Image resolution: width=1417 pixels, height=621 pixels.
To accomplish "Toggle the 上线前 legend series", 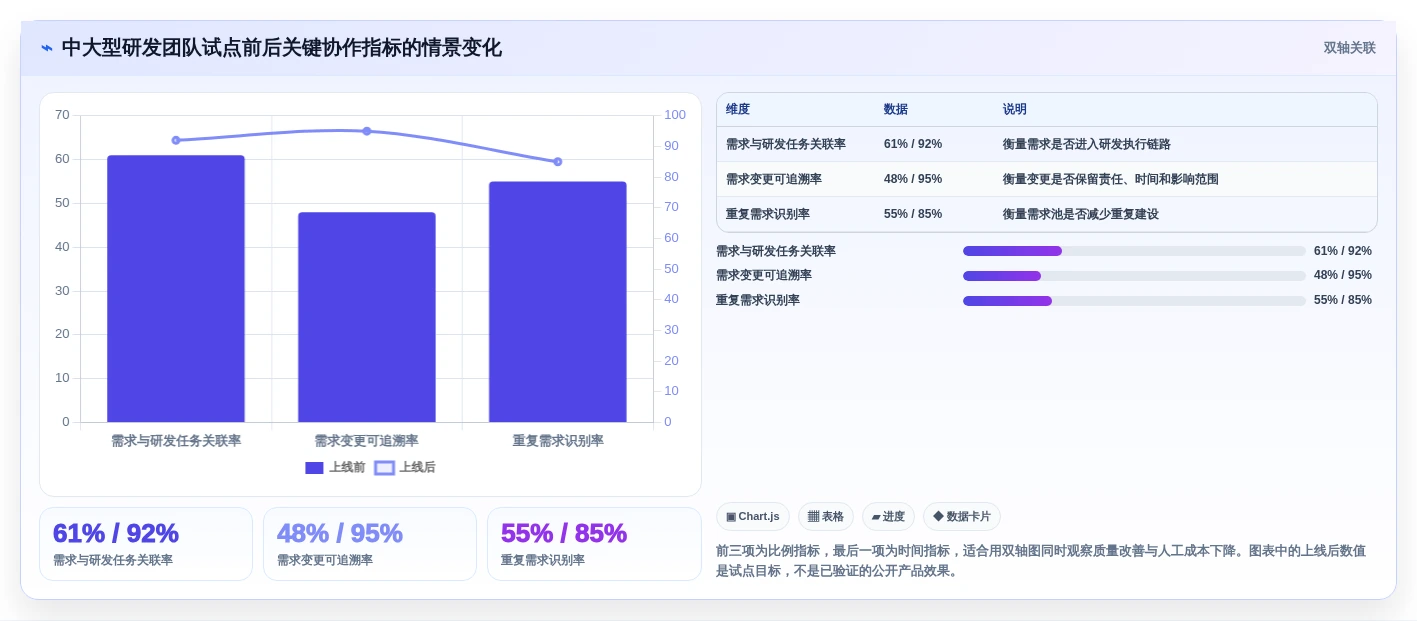I will point(335,467).
